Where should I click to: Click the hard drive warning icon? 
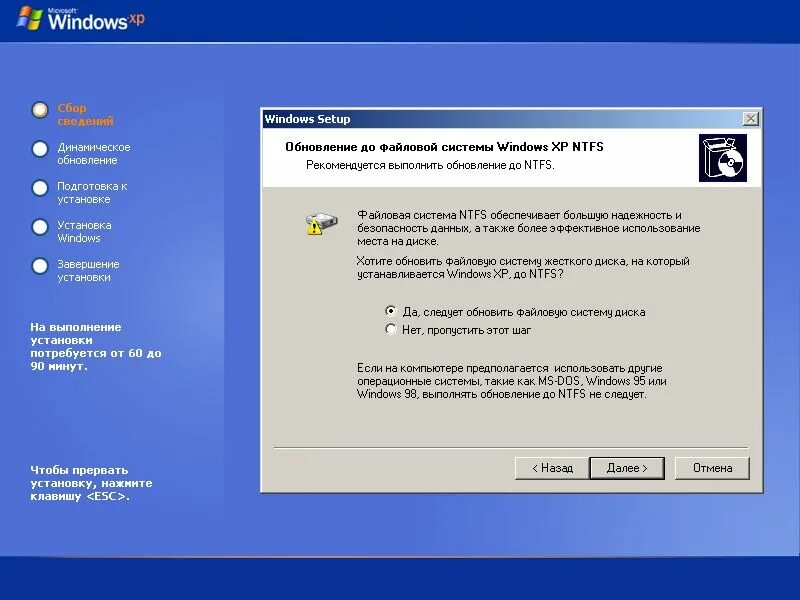coord(321,223)
